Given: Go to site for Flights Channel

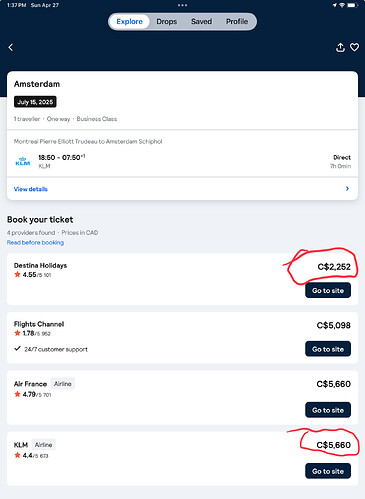Looking at the screenshot, I should 328,349.
